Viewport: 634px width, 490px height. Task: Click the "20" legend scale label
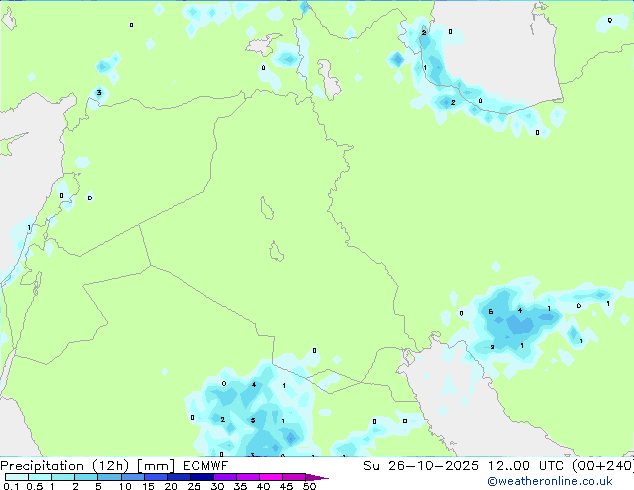pos(171,486)
